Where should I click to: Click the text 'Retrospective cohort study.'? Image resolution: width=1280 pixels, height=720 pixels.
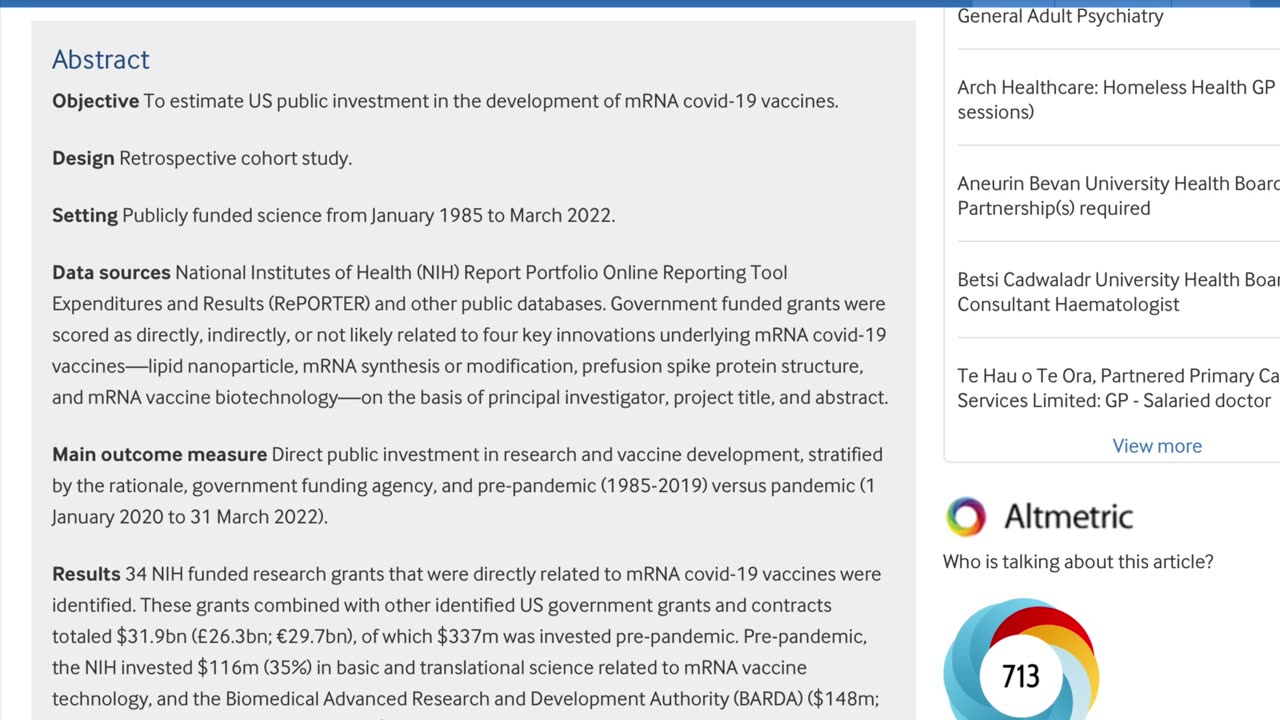click(x=236, y=158)
